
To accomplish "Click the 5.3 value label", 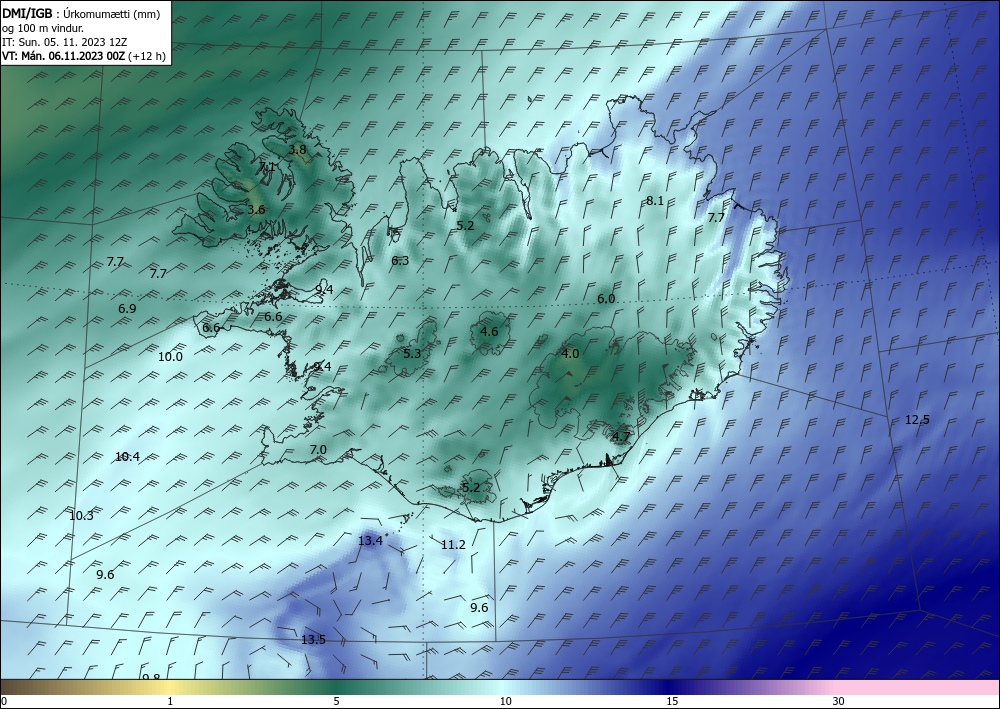I will click(412, 354).
